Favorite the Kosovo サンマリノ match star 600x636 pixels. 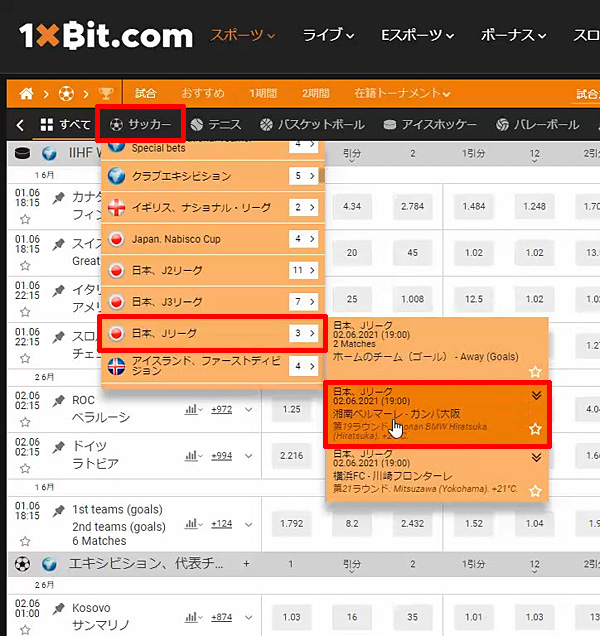(25, 630)
